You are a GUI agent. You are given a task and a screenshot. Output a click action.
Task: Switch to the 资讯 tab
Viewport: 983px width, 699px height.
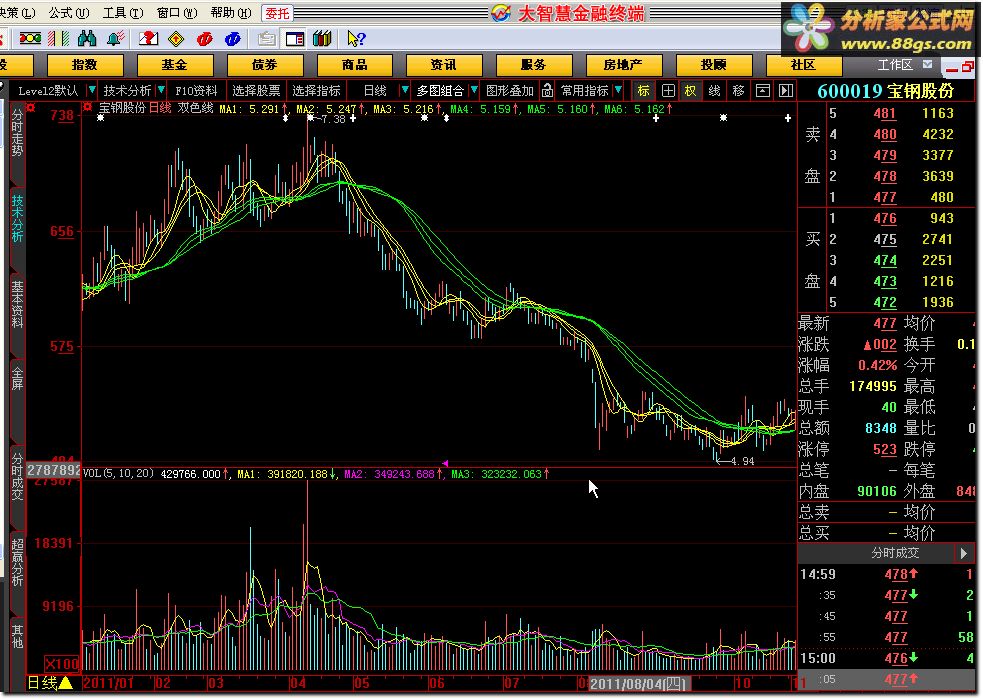444,65
